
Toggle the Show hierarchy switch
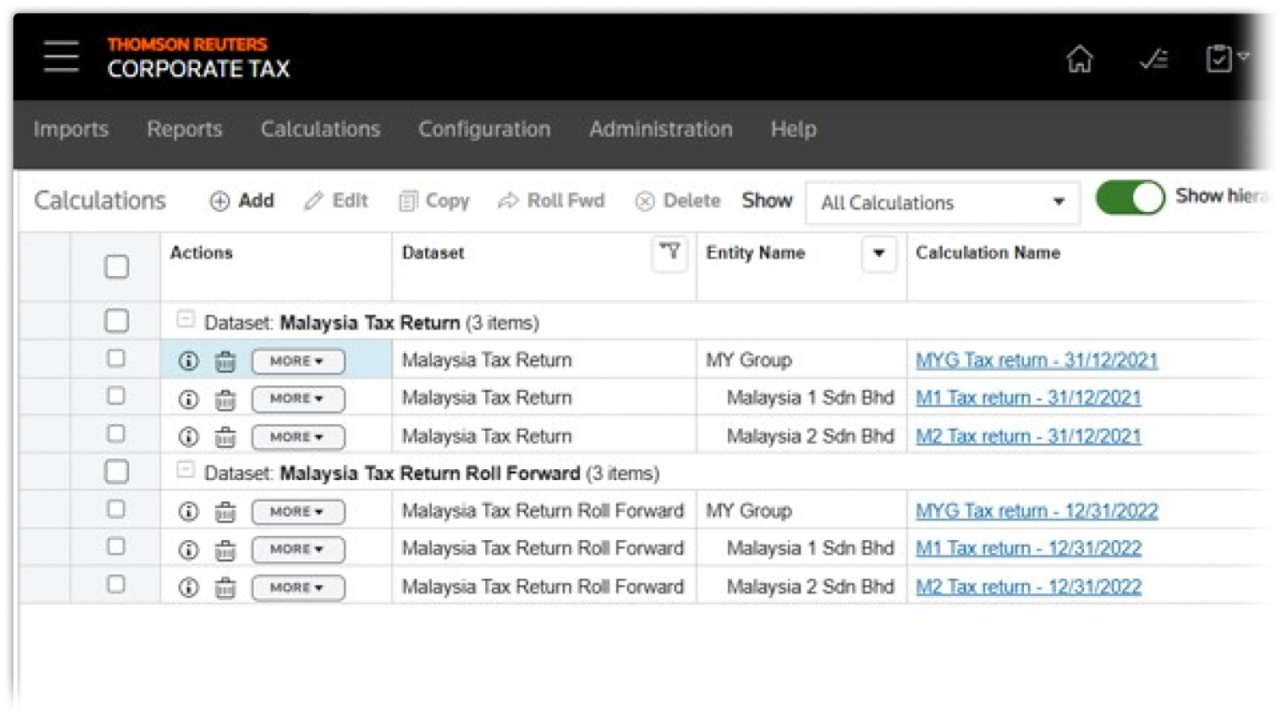(x=1130, y=198)
